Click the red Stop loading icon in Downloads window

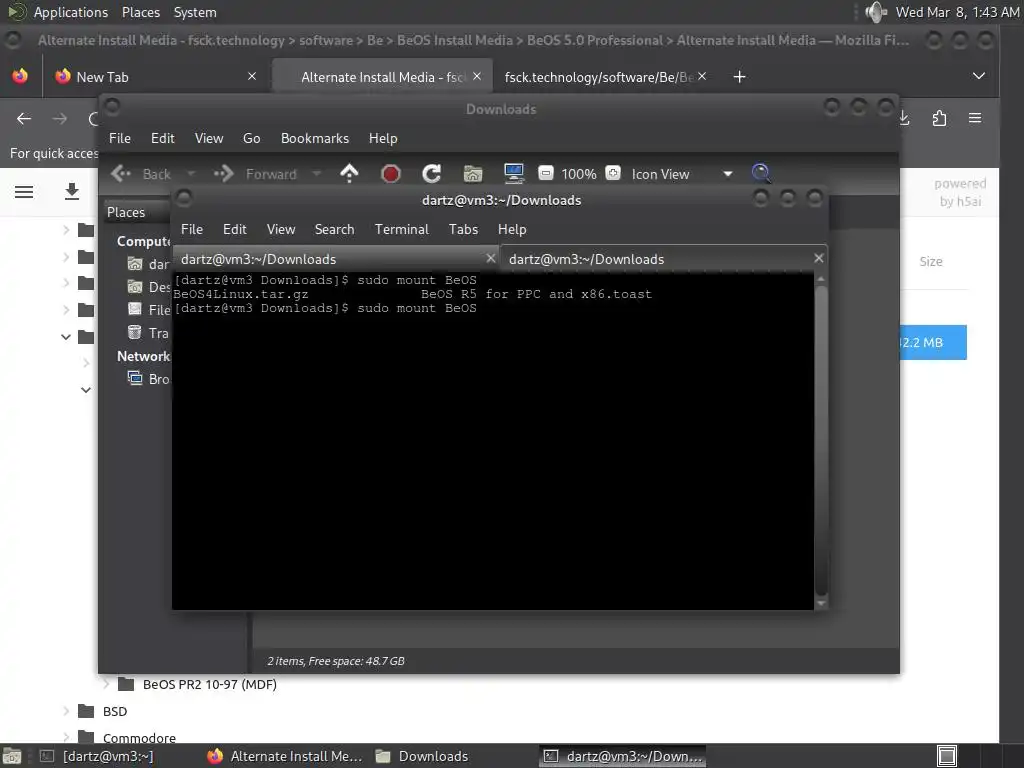pos(391,174)
